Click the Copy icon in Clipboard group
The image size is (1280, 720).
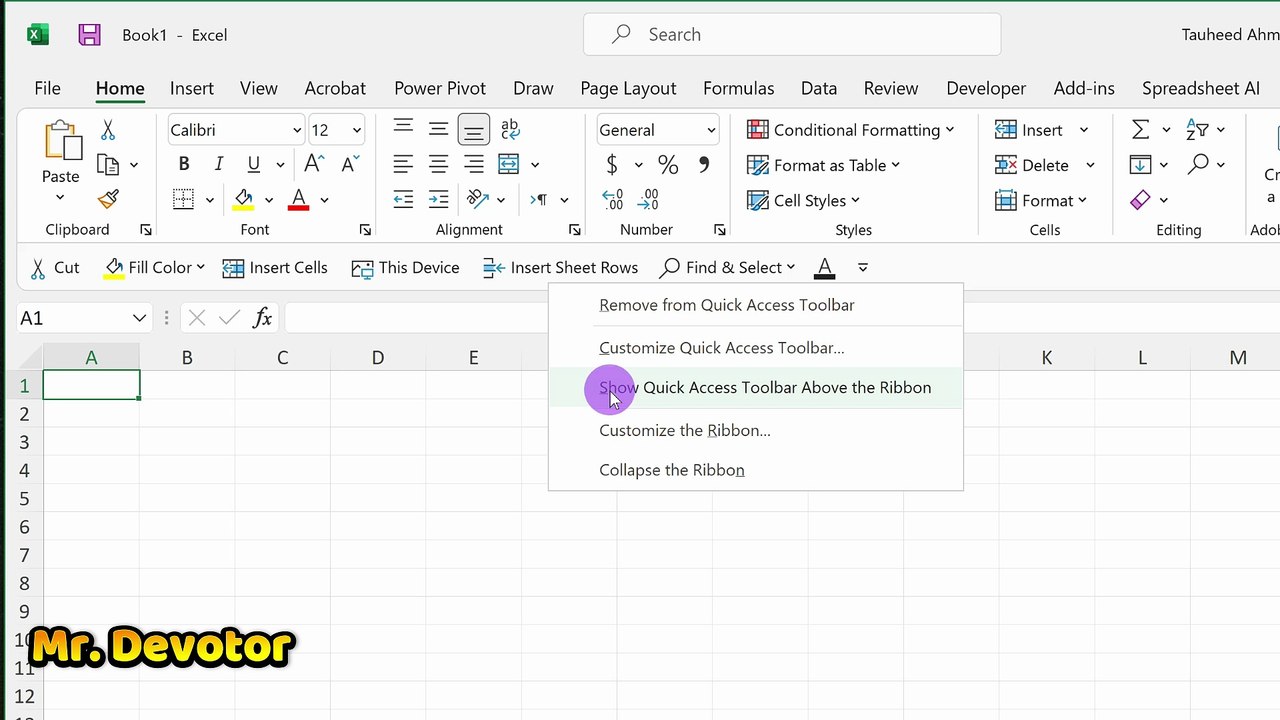click(108, 165)
